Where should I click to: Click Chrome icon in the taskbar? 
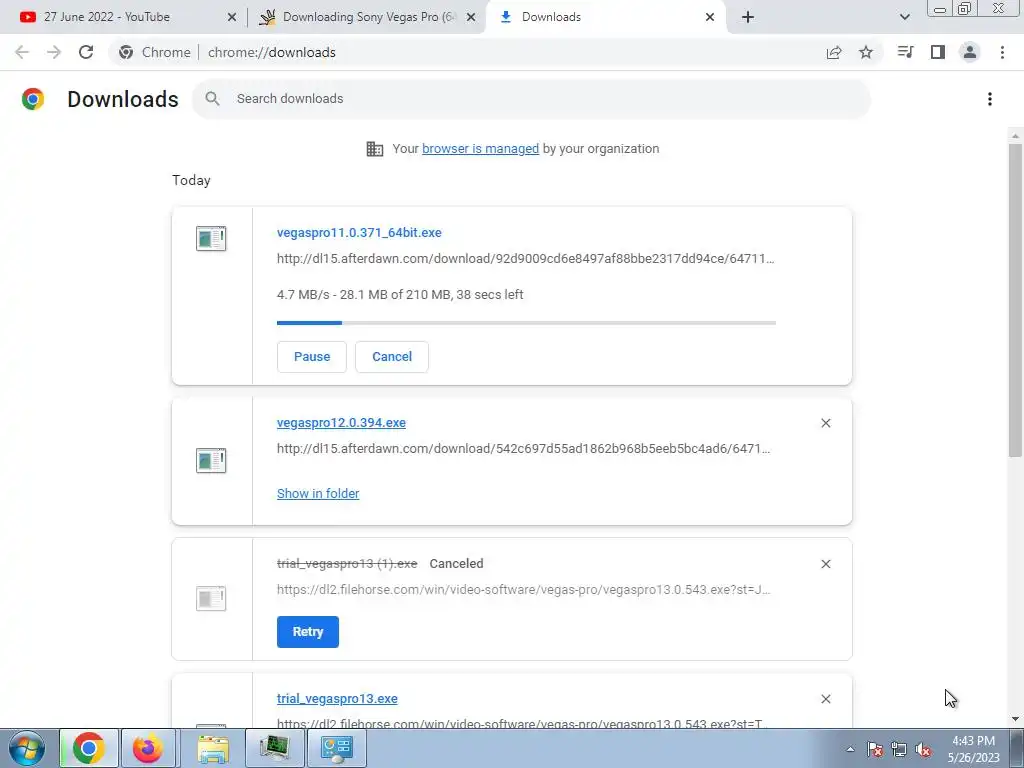tap(89, 748)
